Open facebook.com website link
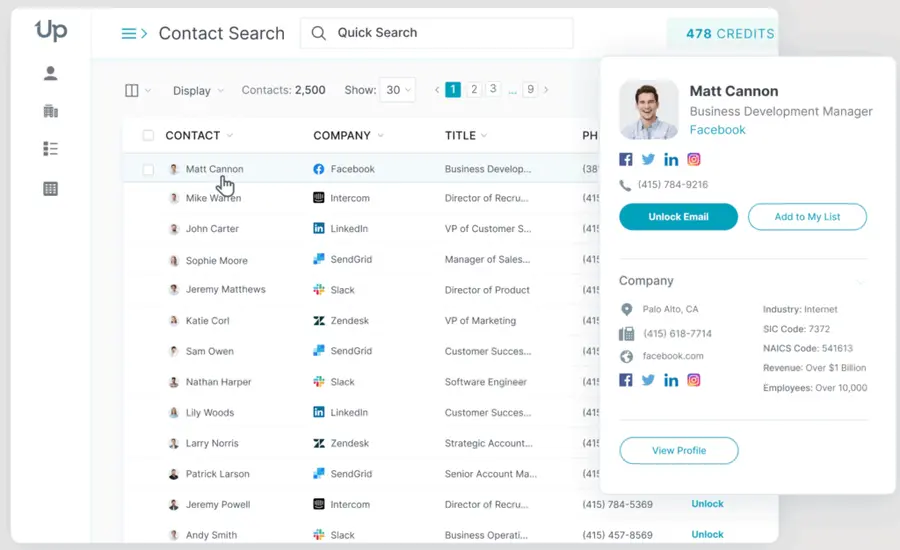 pos(673,356)
